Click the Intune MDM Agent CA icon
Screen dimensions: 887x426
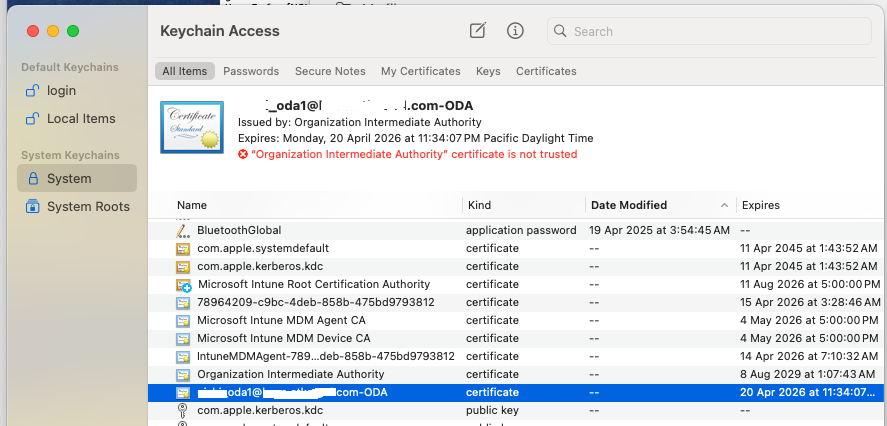point(182,321)
